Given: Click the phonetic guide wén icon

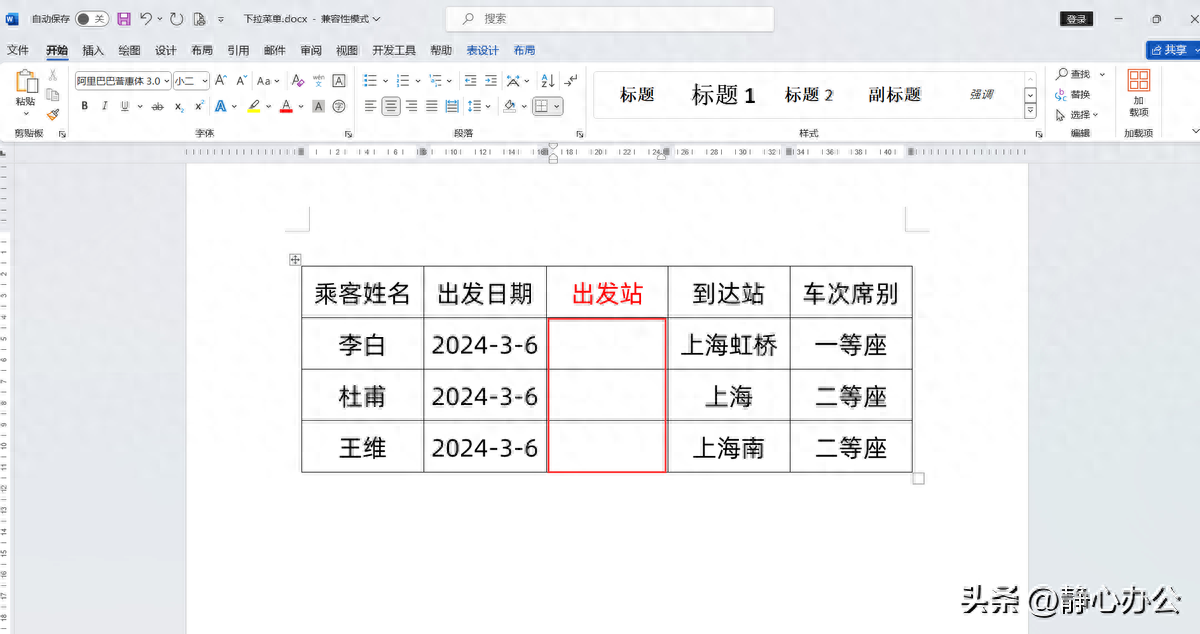Looking at the screenshot, I should (x=318, y=81).
